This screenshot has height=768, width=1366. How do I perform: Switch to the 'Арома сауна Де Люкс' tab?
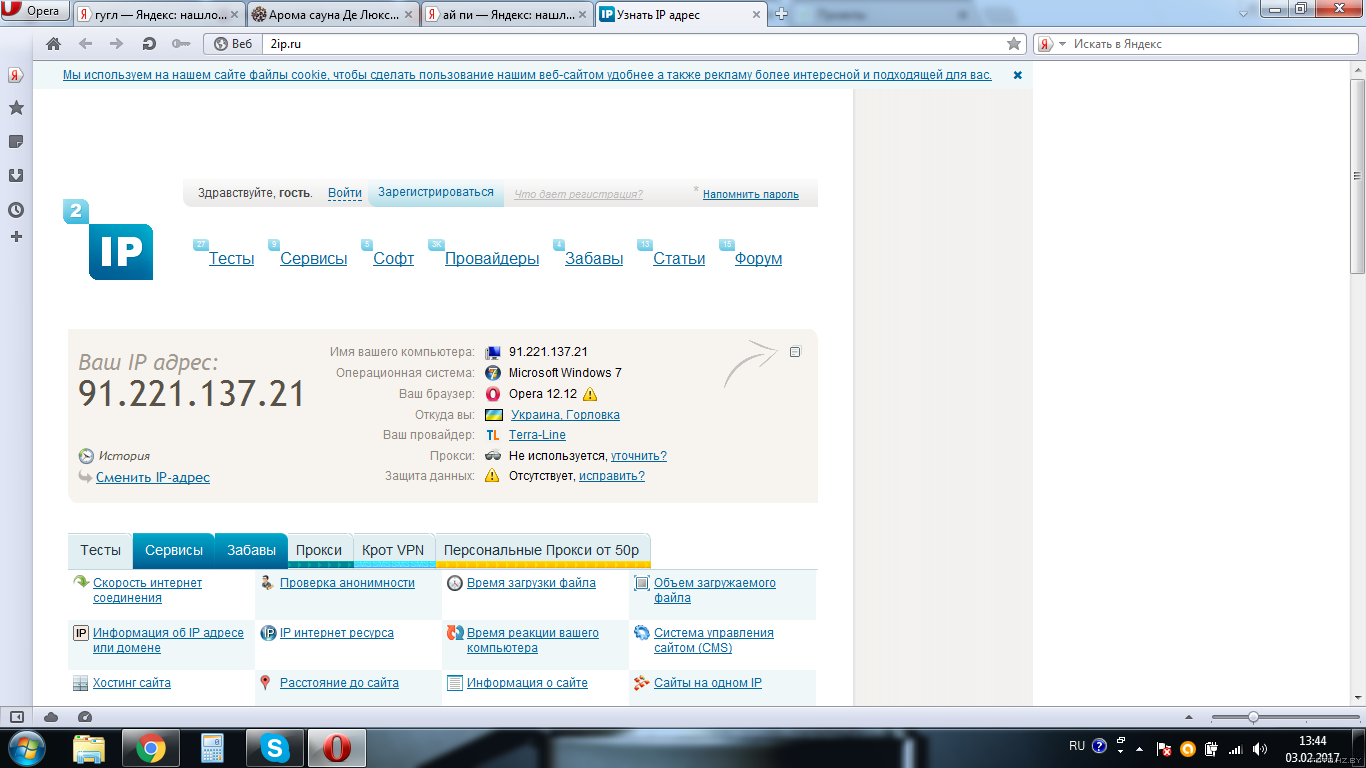pos(334,14)
